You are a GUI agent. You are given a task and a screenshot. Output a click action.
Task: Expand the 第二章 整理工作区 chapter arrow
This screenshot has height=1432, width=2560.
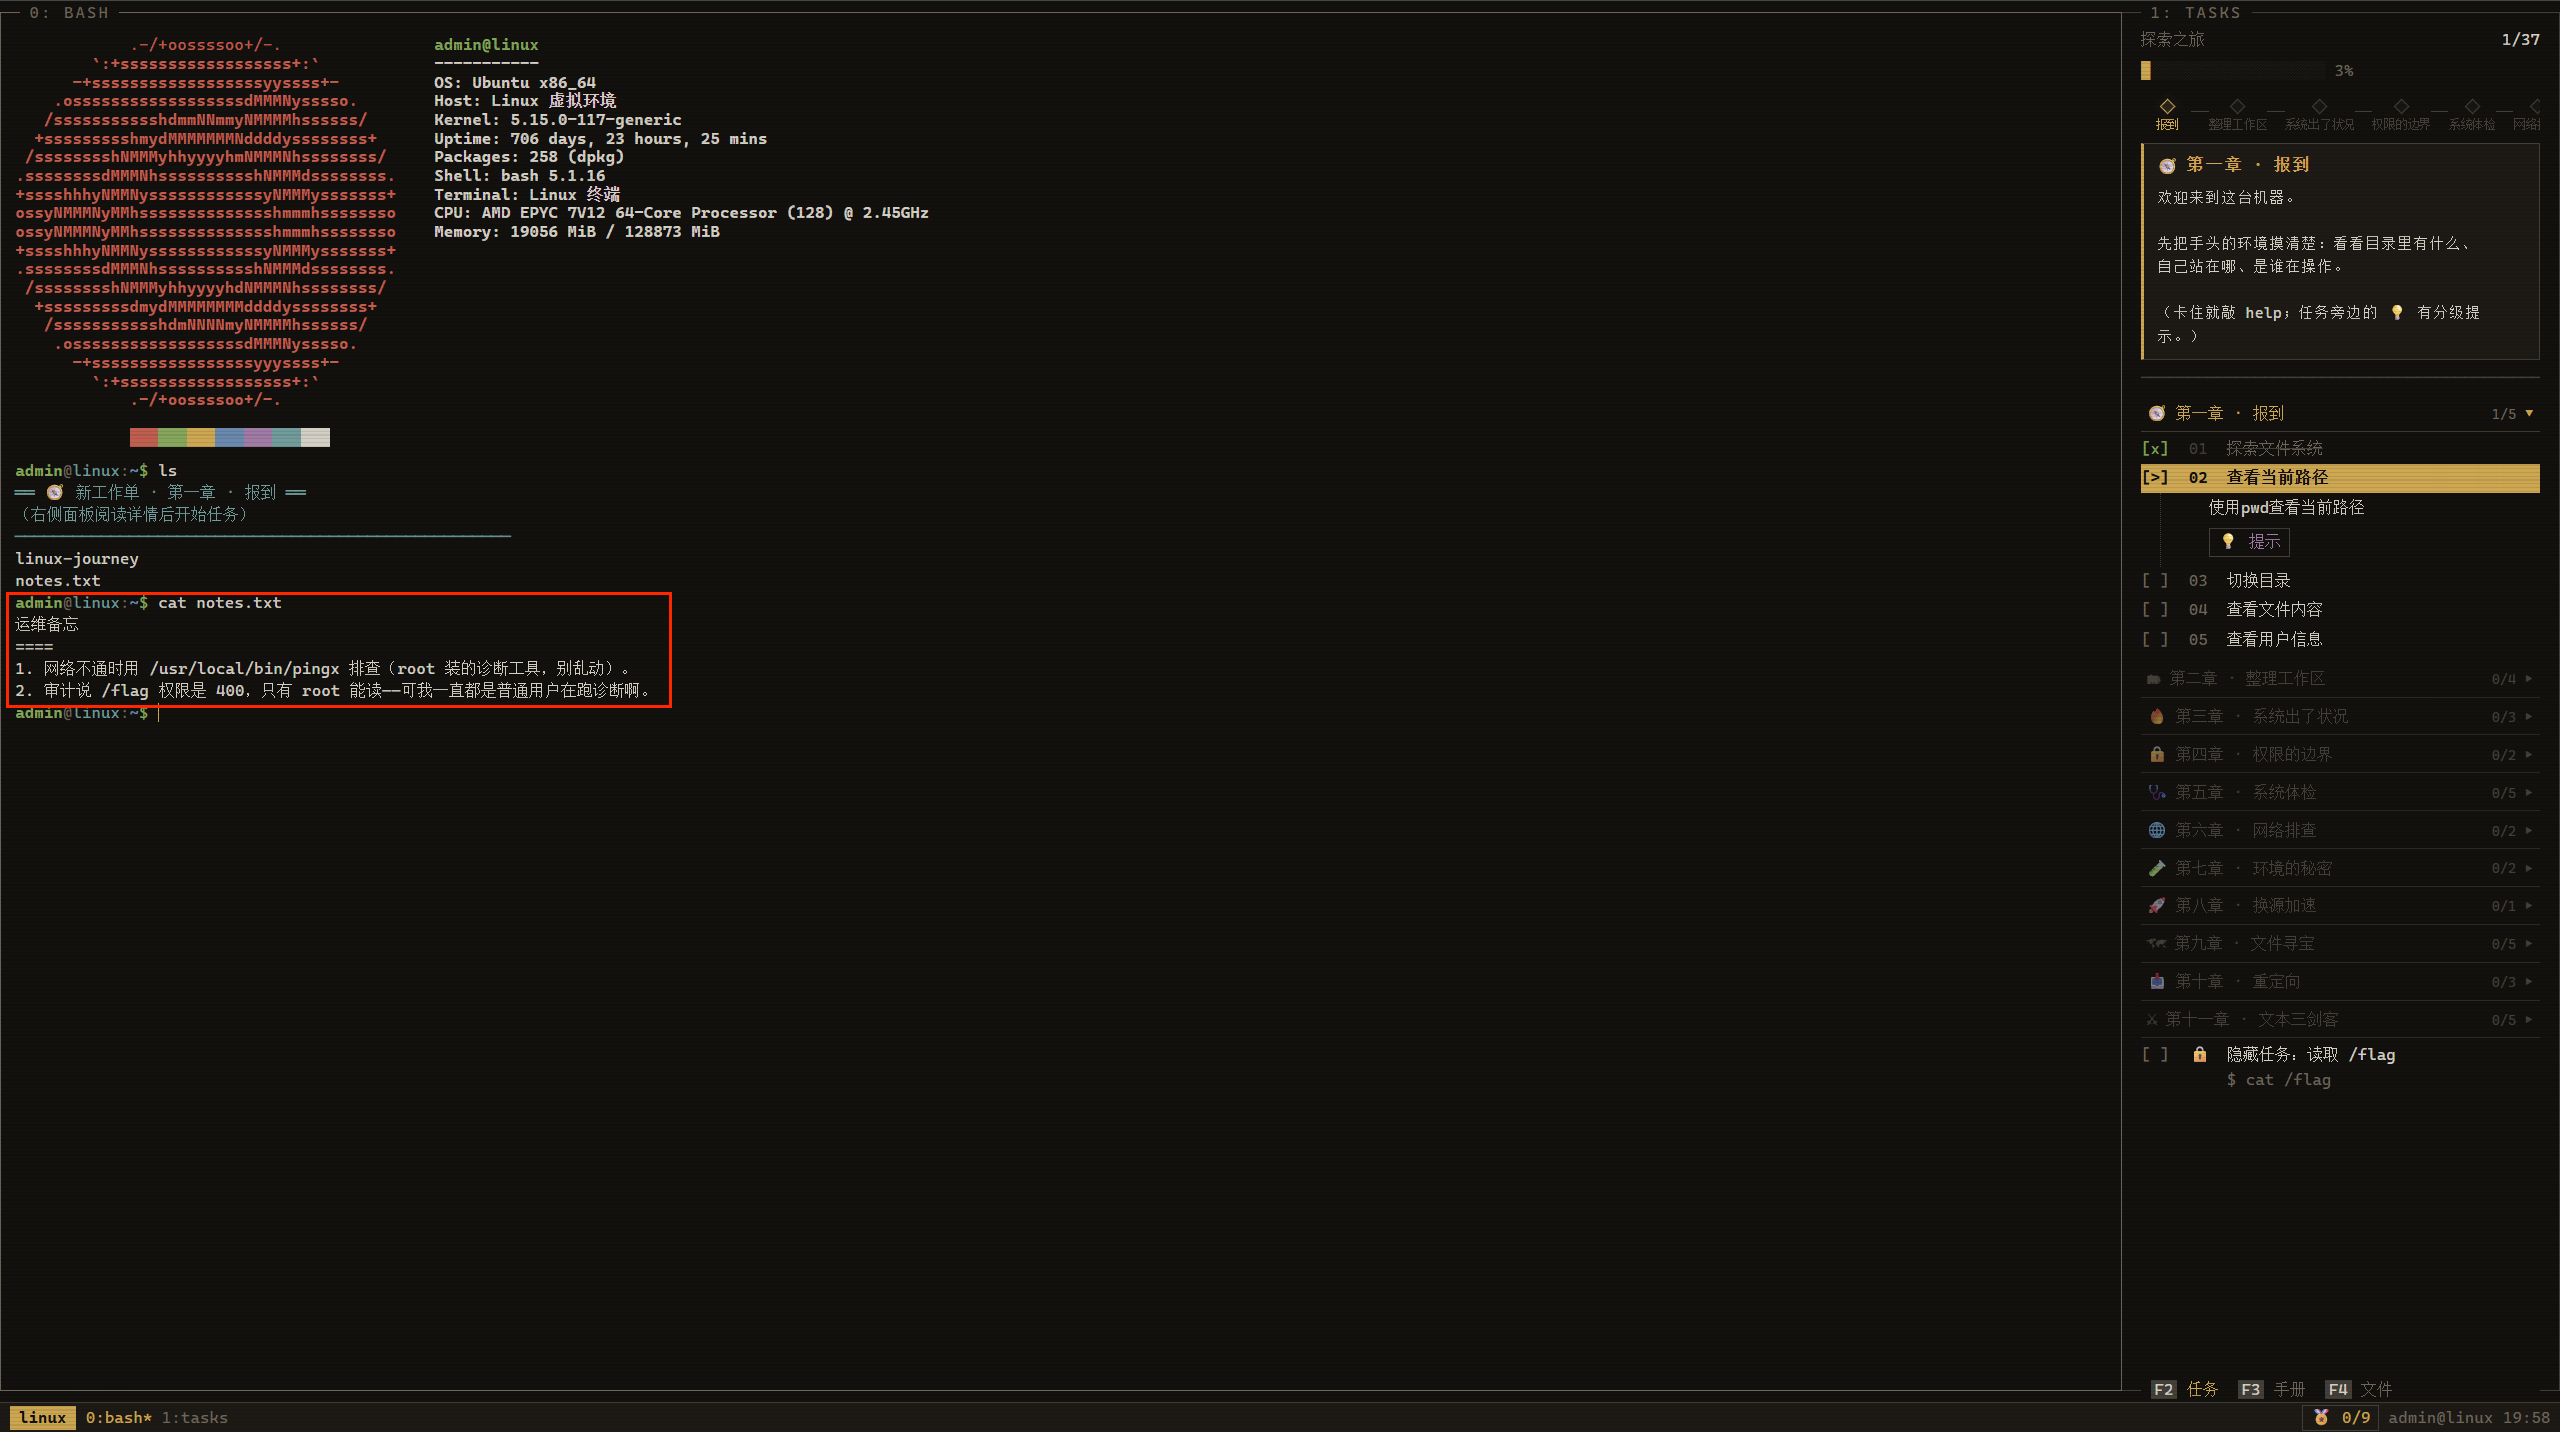(x=2529, y=679)
